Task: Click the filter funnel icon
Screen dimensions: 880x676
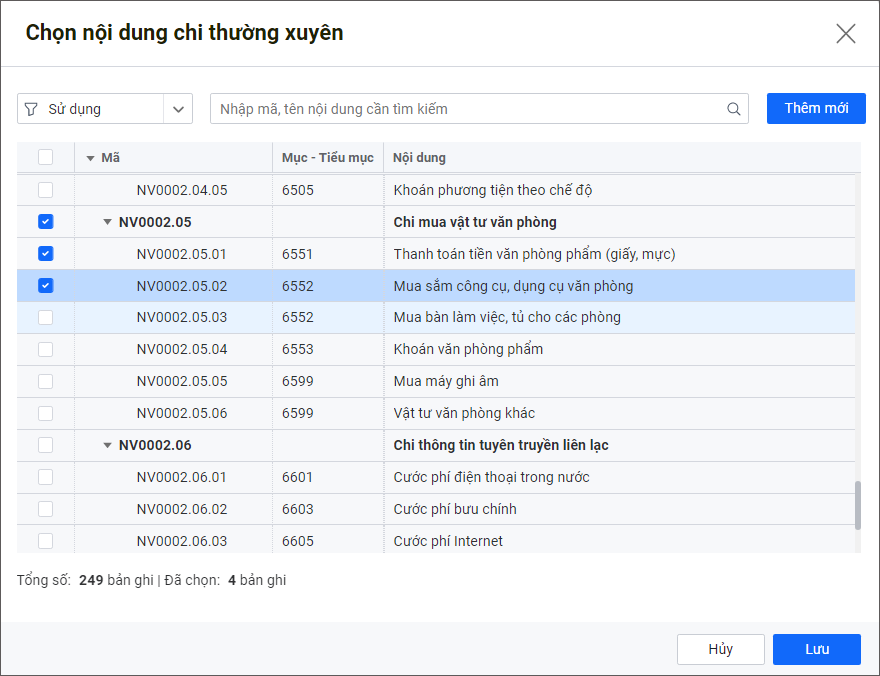Action: (x=31, y=109)
